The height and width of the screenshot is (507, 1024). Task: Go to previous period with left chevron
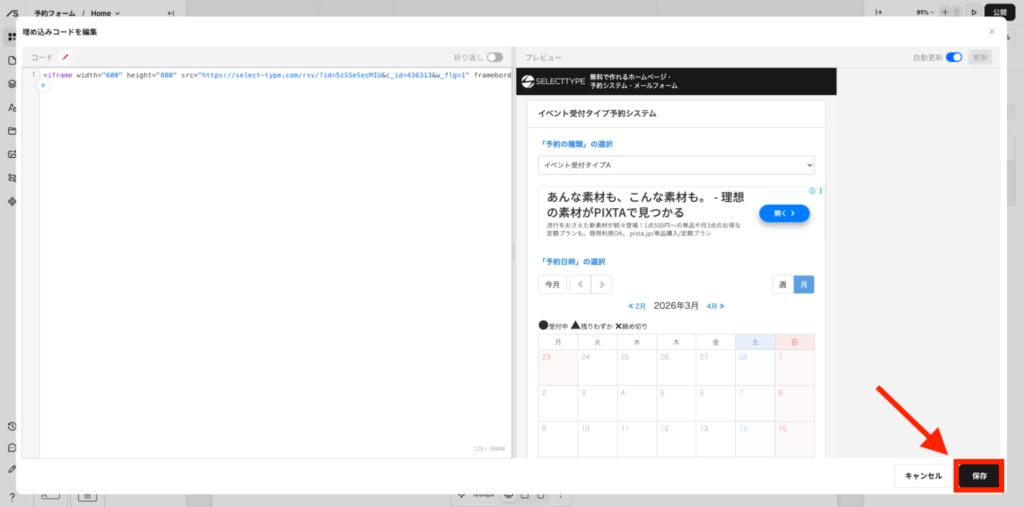579,284
